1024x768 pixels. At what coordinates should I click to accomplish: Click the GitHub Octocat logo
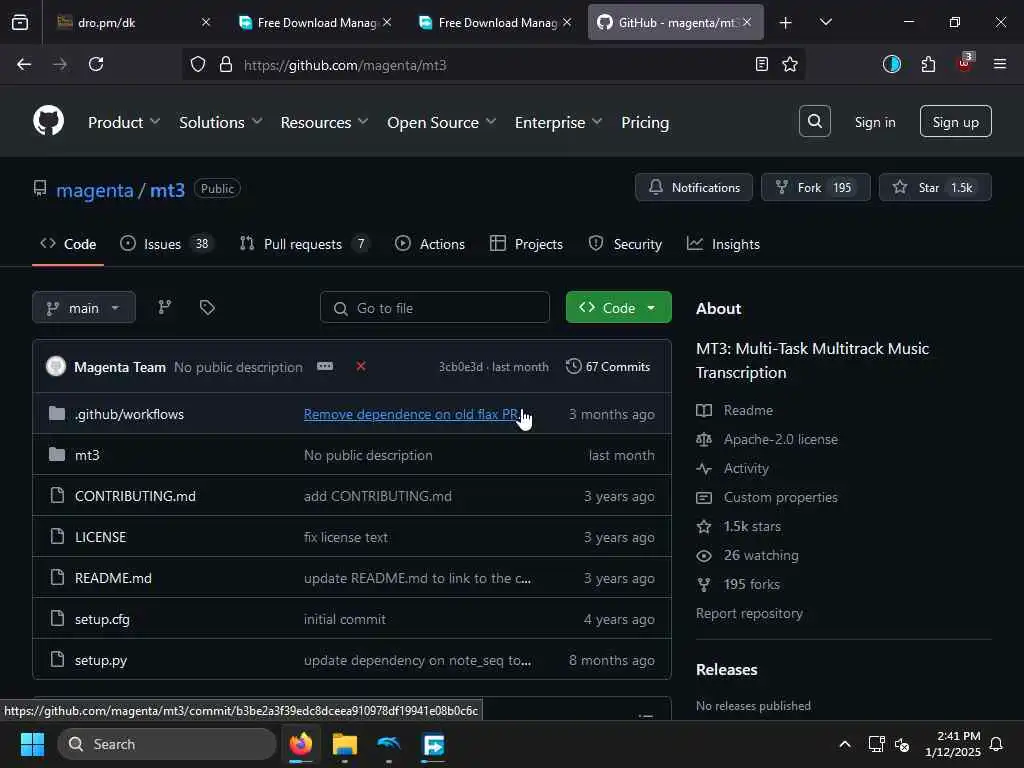(x=49, y=121)
